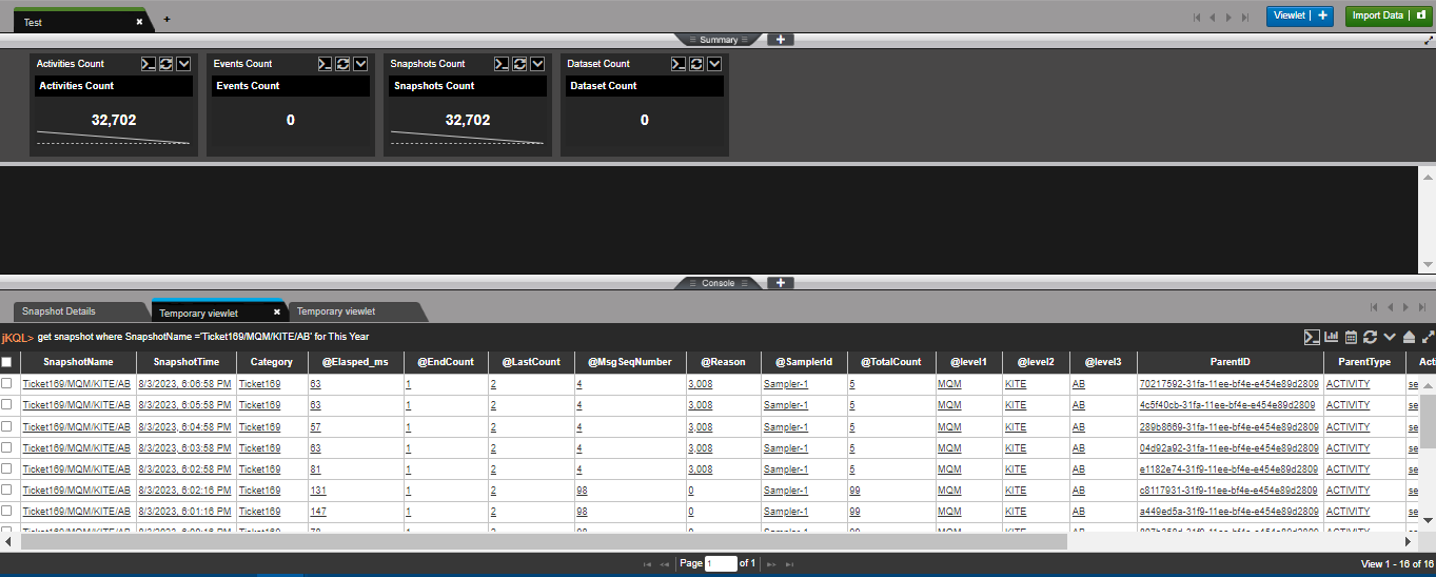Check the row with SnapshotTime 6:02:16 PM

pos(7,489)
